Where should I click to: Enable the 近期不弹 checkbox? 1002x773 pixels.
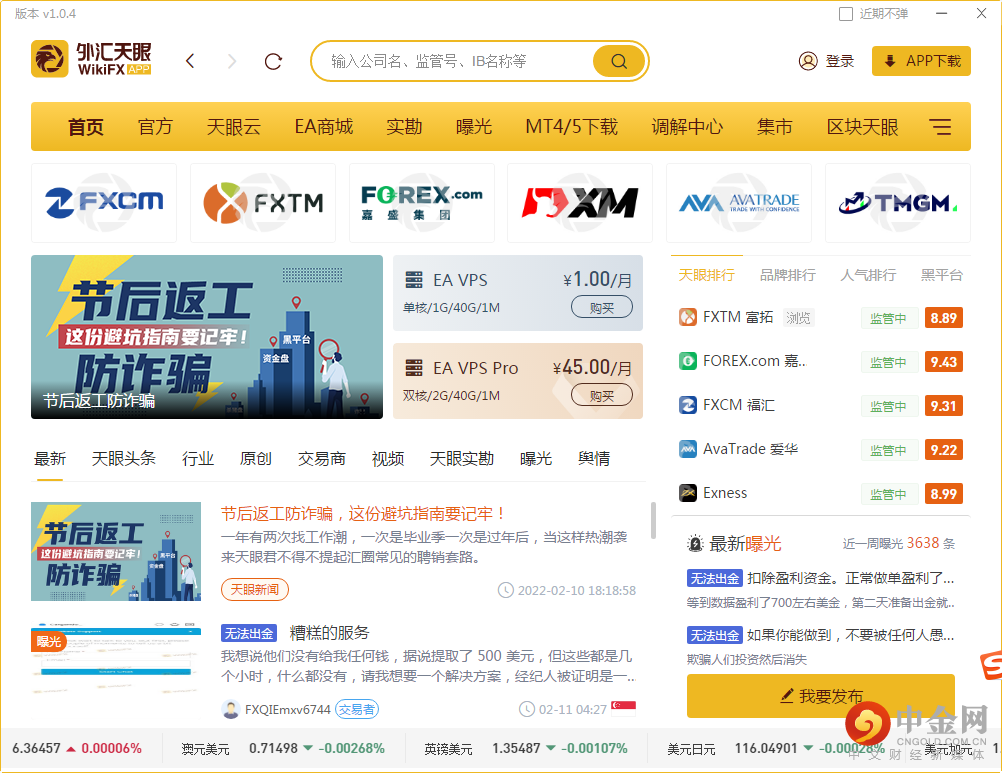point(845,14)
